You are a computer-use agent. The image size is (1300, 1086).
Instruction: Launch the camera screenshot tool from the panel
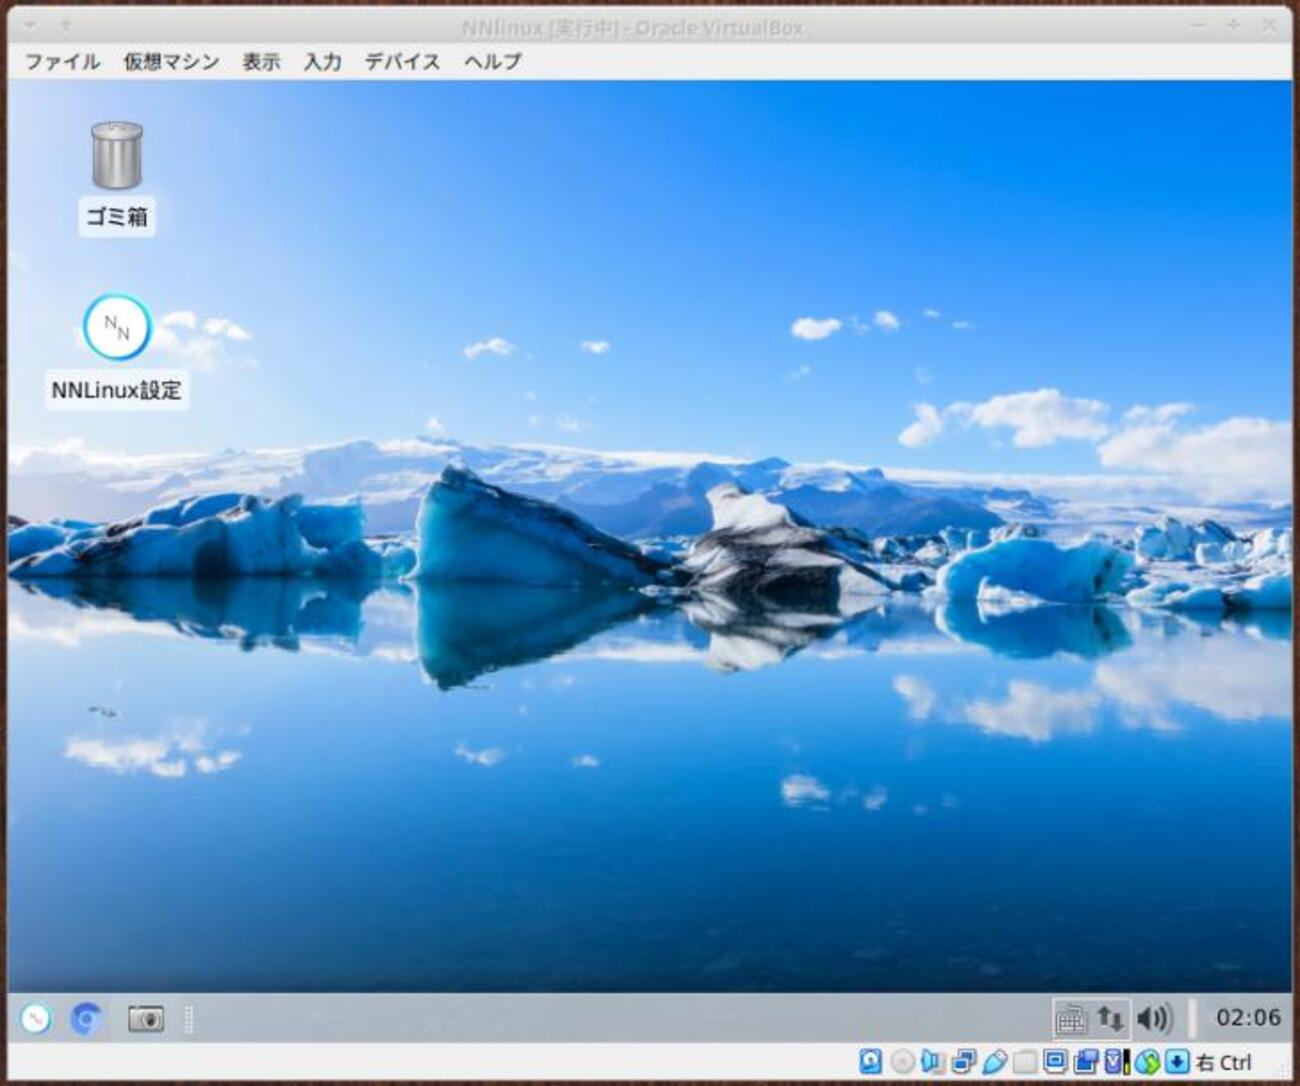coord(146,1019)
